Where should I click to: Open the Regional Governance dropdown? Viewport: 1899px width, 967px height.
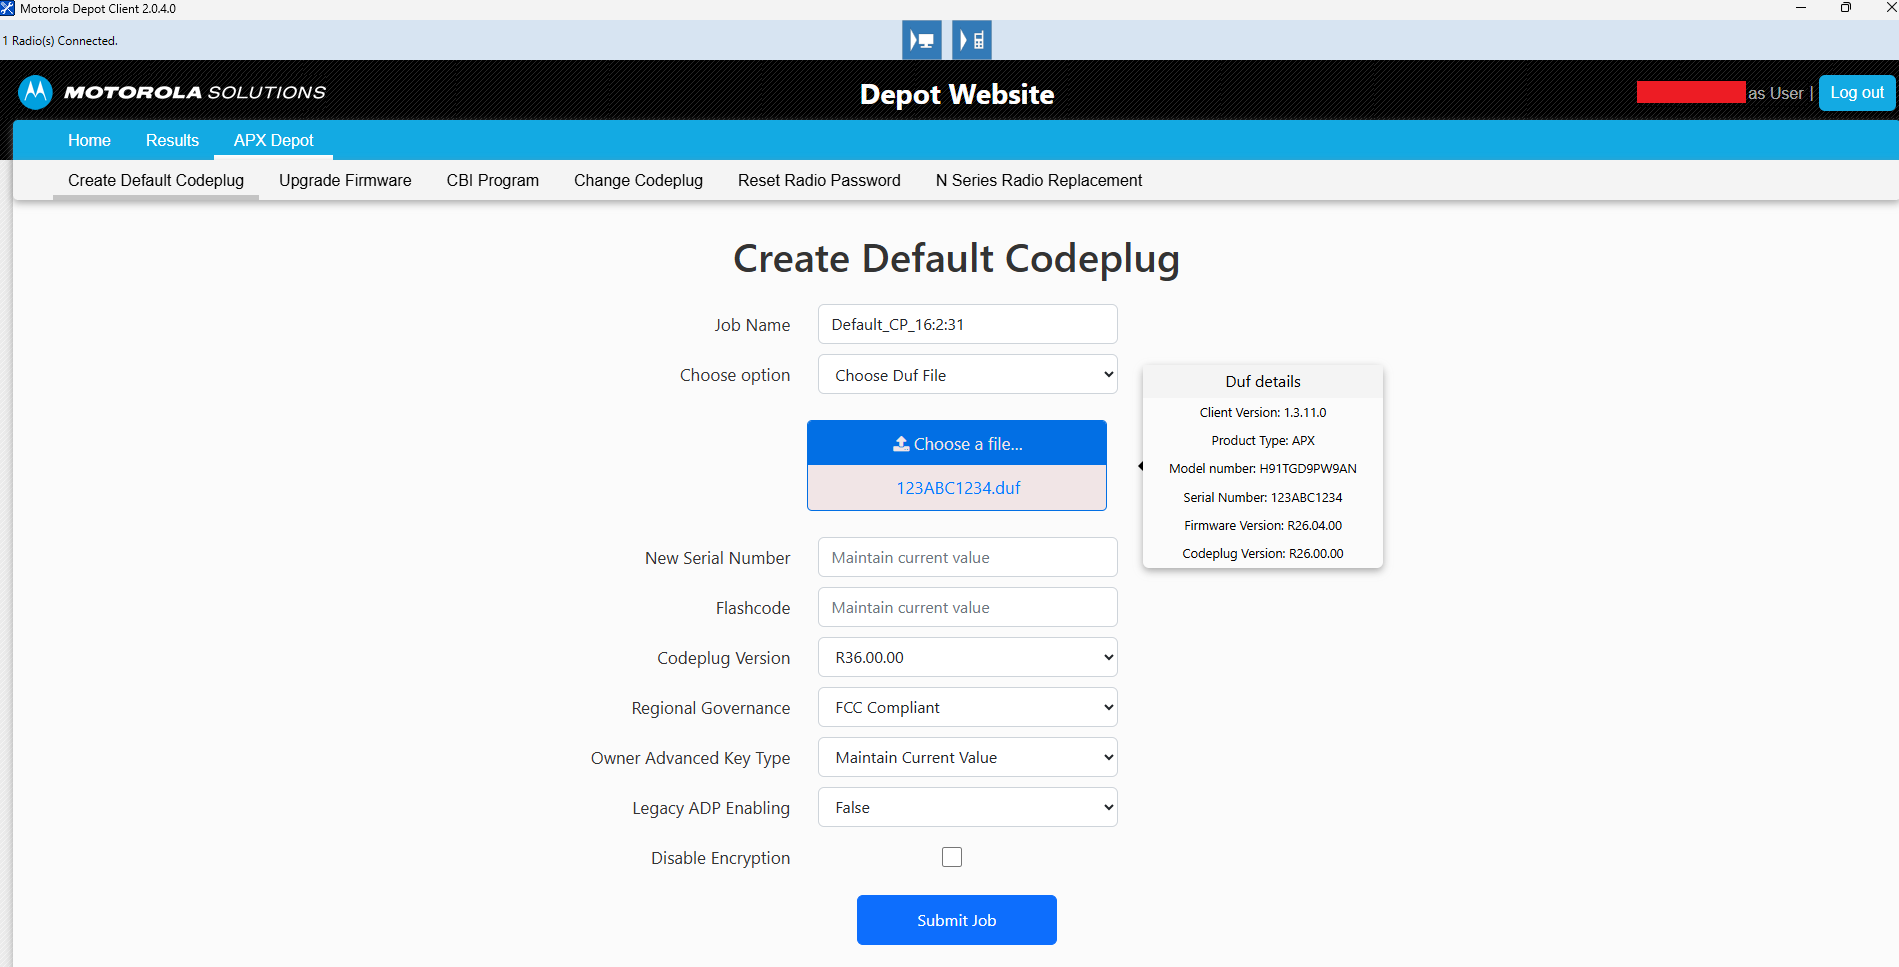pos(967,707)
